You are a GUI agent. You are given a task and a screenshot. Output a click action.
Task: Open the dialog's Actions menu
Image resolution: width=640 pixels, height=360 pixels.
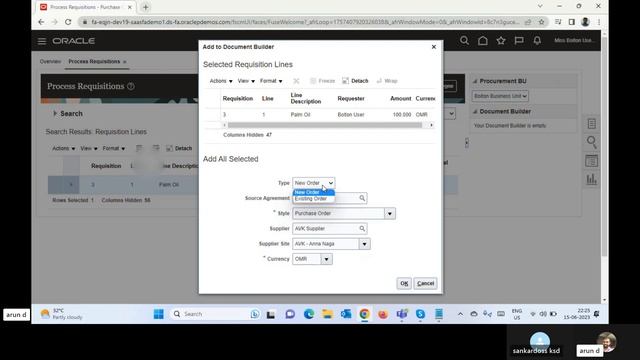[221, 81]
